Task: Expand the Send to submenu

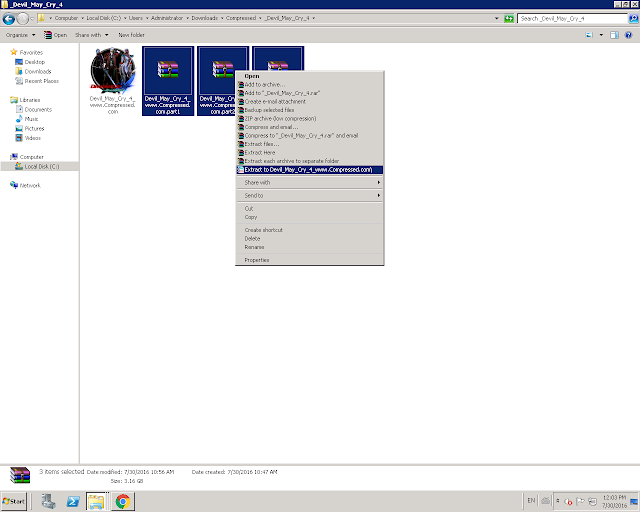Action: coord(309,196)
